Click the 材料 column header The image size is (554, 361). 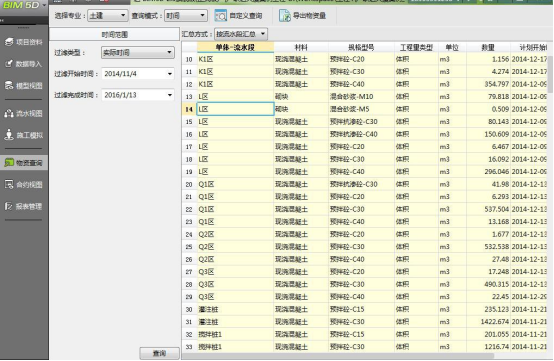(301, 47)
